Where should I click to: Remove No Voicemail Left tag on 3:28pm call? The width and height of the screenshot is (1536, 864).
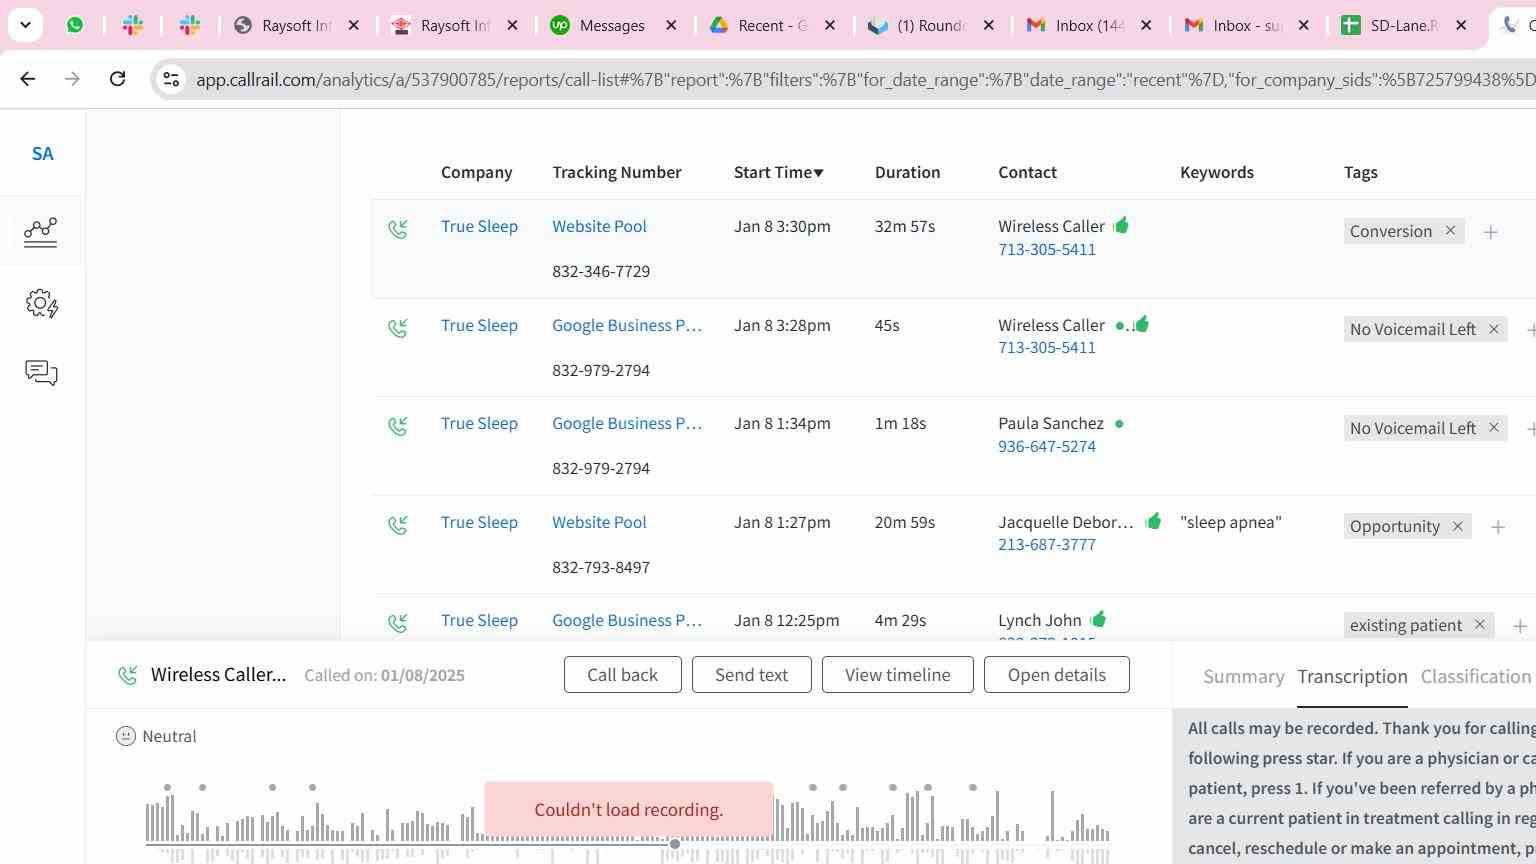(x=1494, y=329)
